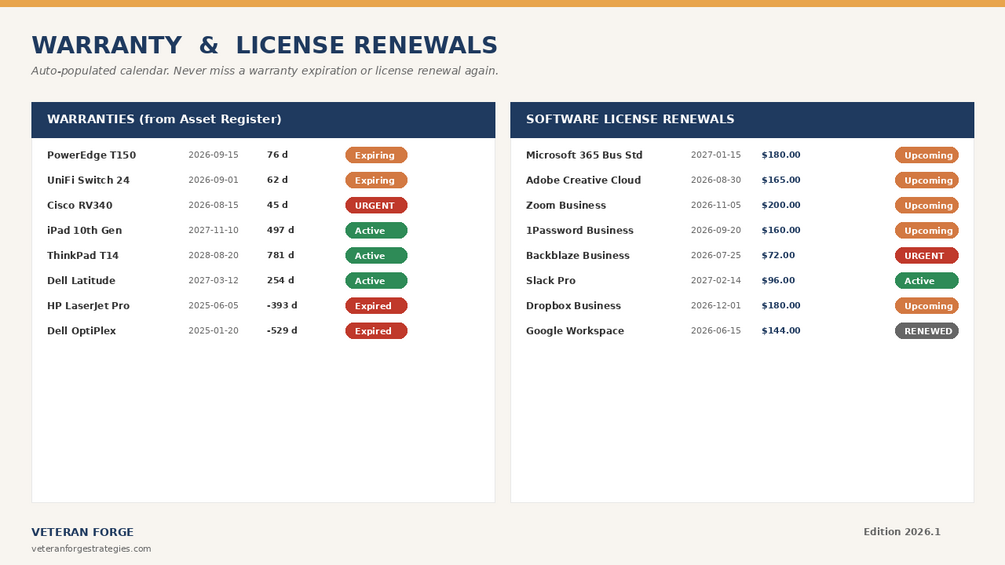
Task: Click the $160.00 license cost
Action: click(x=781, y=229)
